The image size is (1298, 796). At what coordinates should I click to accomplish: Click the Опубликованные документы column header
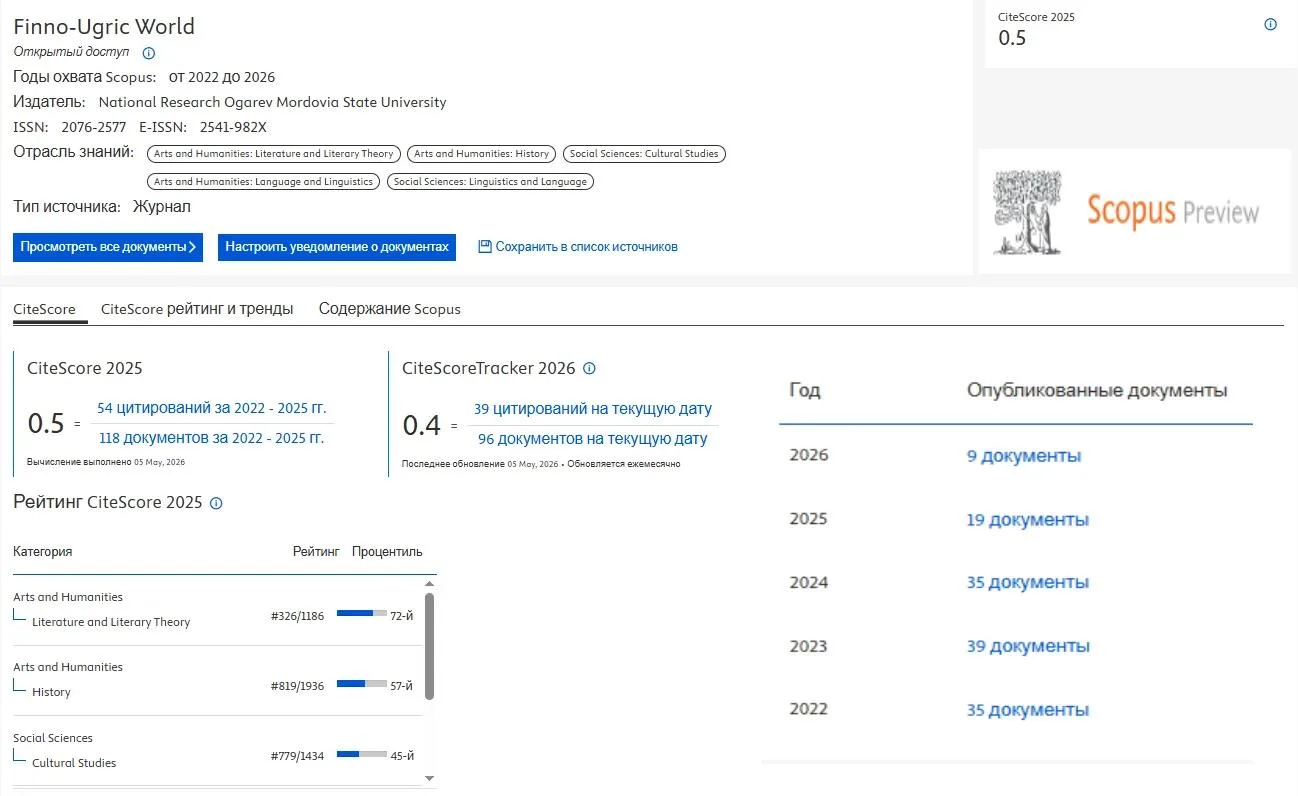point(1097,391)
